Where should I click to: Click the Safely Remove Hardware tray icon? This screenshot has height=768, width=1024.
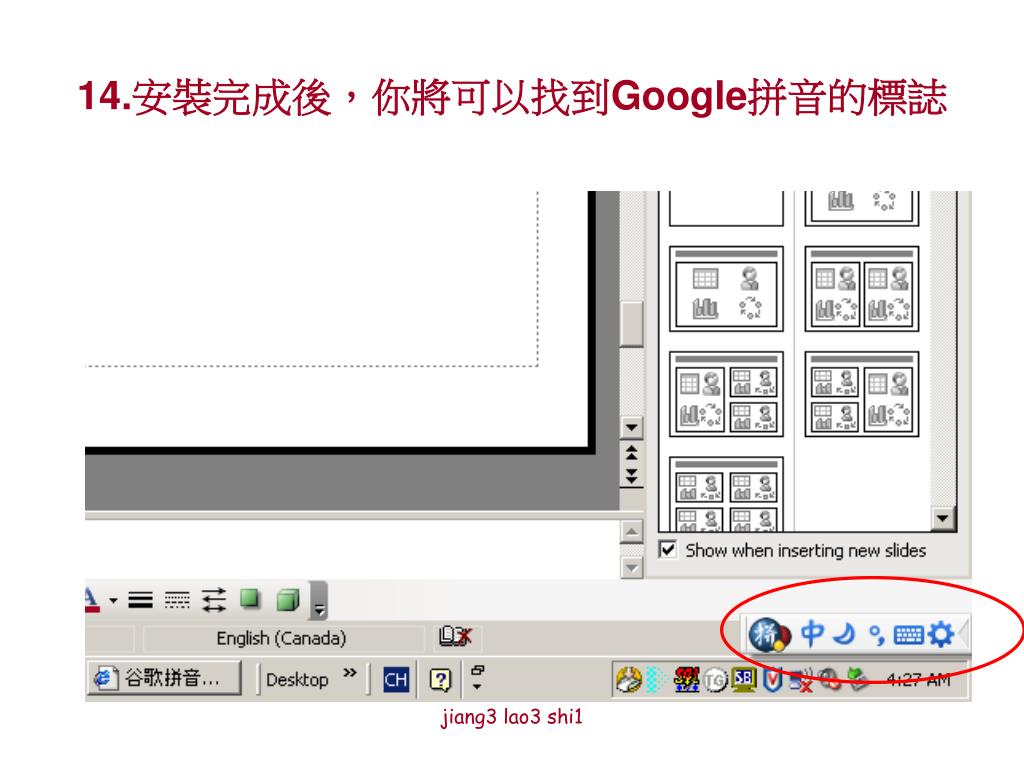[857, 680]
